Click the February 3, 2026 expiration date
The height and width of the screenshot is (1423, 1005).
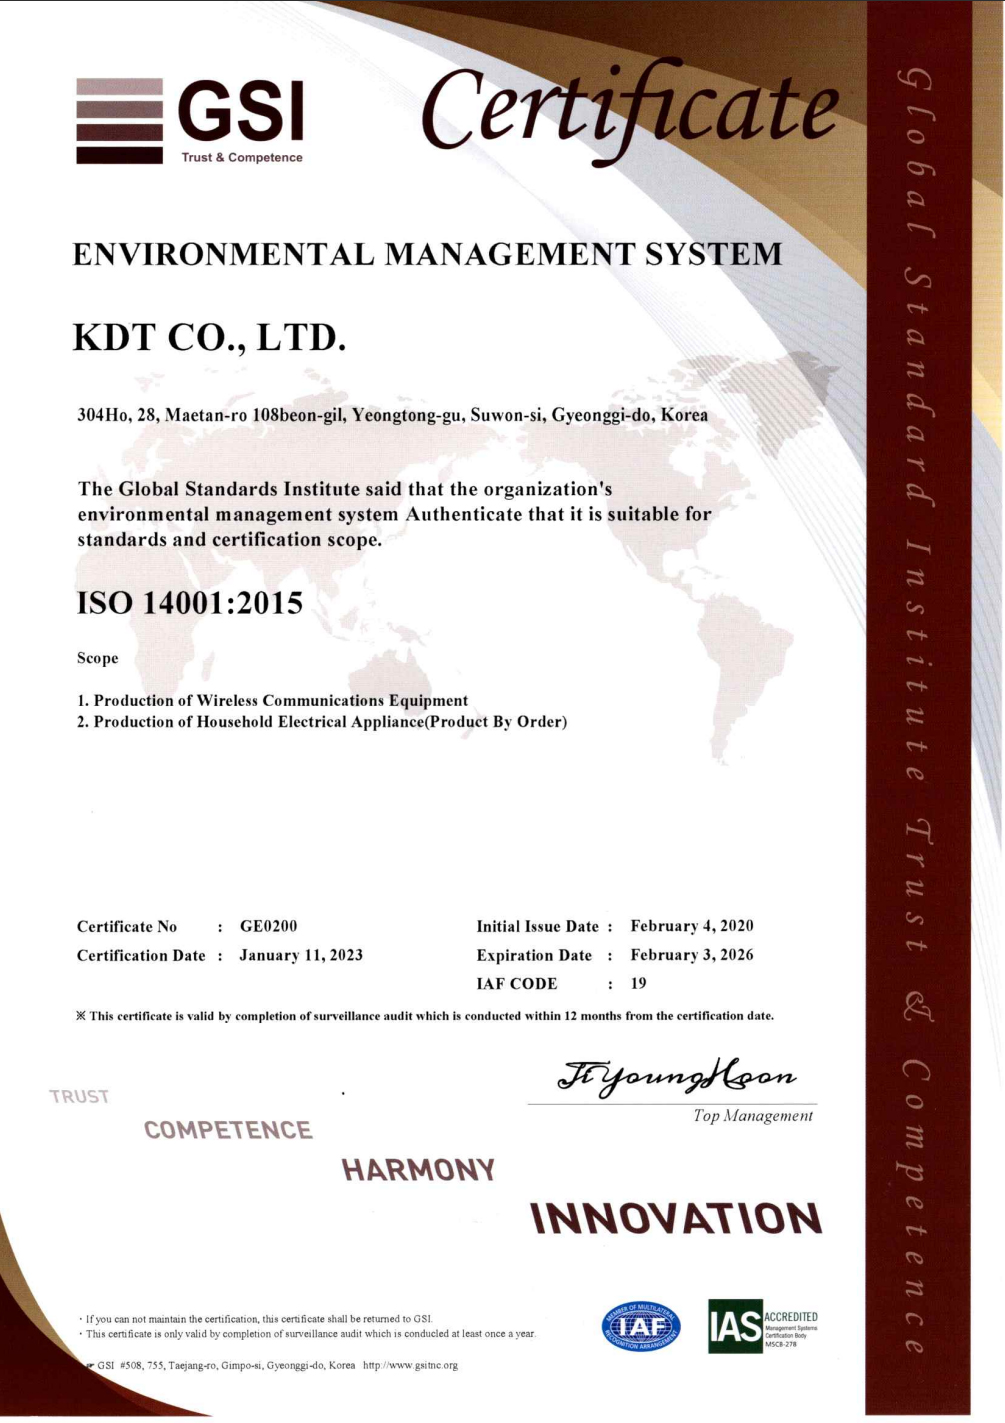pos(692,955)
